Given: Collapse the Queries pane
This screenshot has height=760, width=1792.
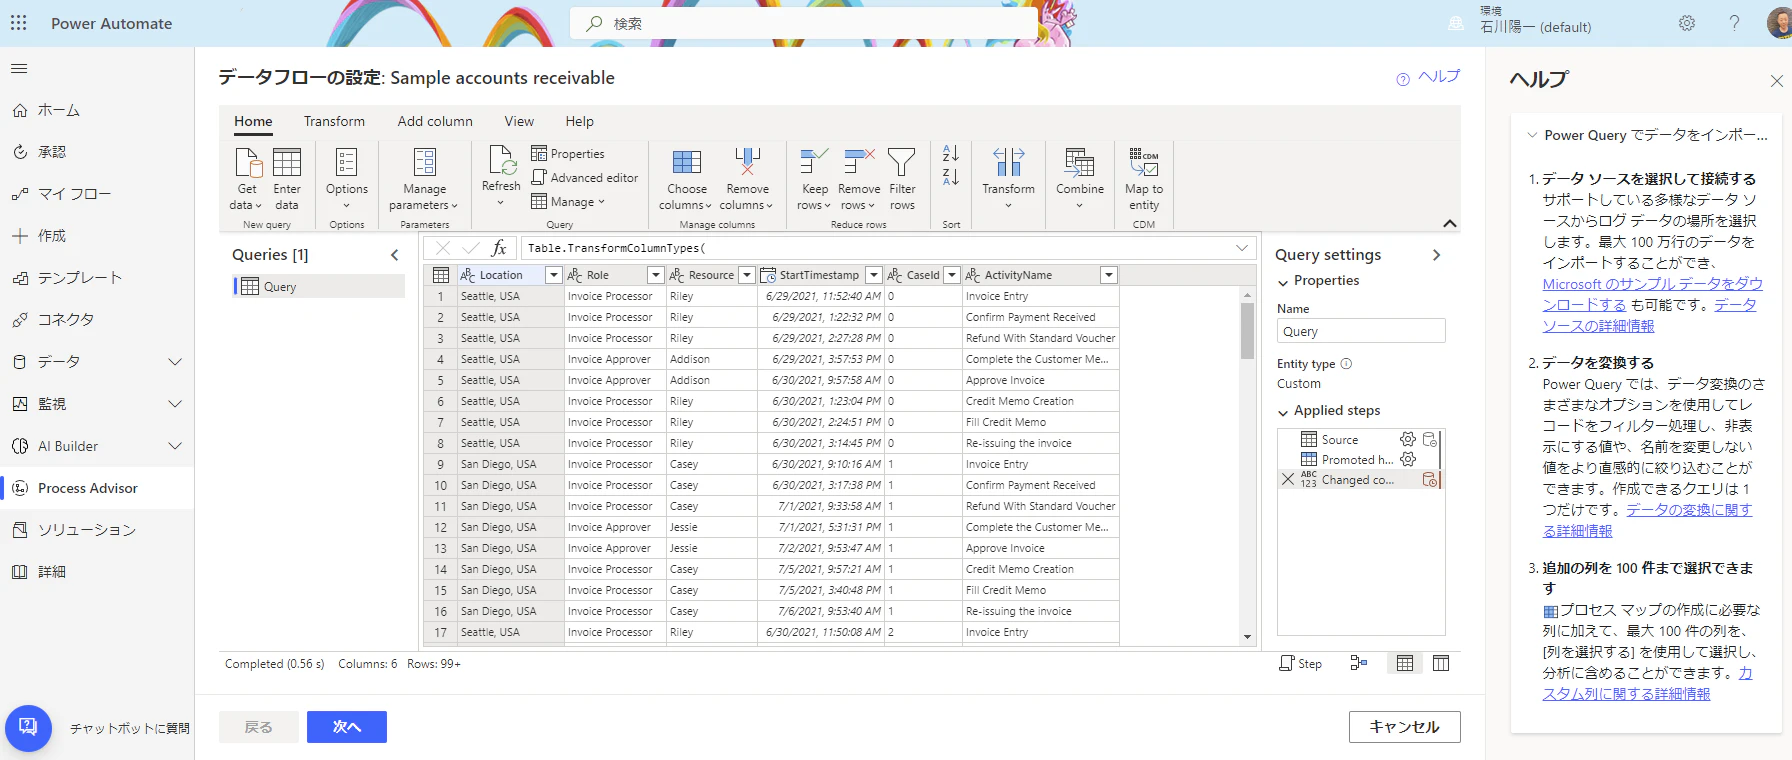Looking at the screenshot, I should pyautogui.click(x=395, y=255).
